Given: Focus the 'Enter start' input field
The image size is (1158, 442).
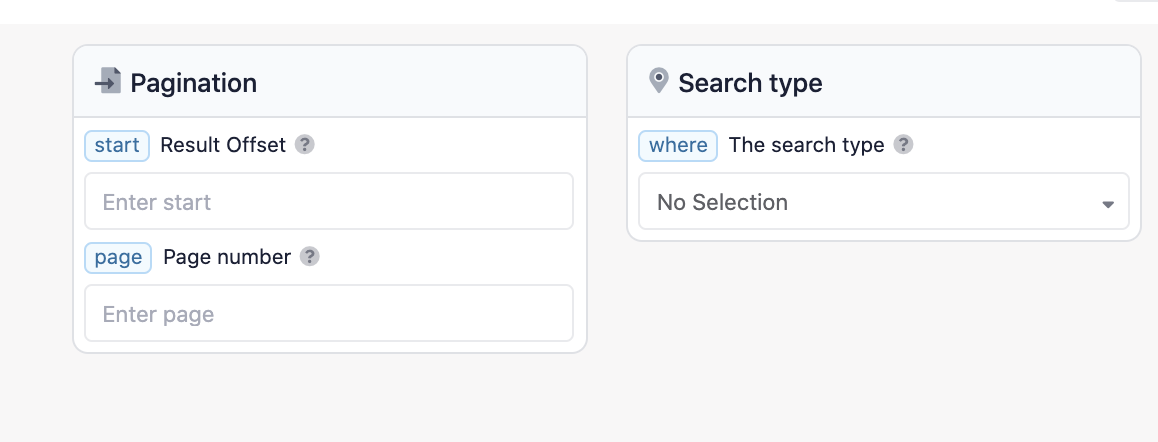Looking at the screenshot, I should (328, 202).
